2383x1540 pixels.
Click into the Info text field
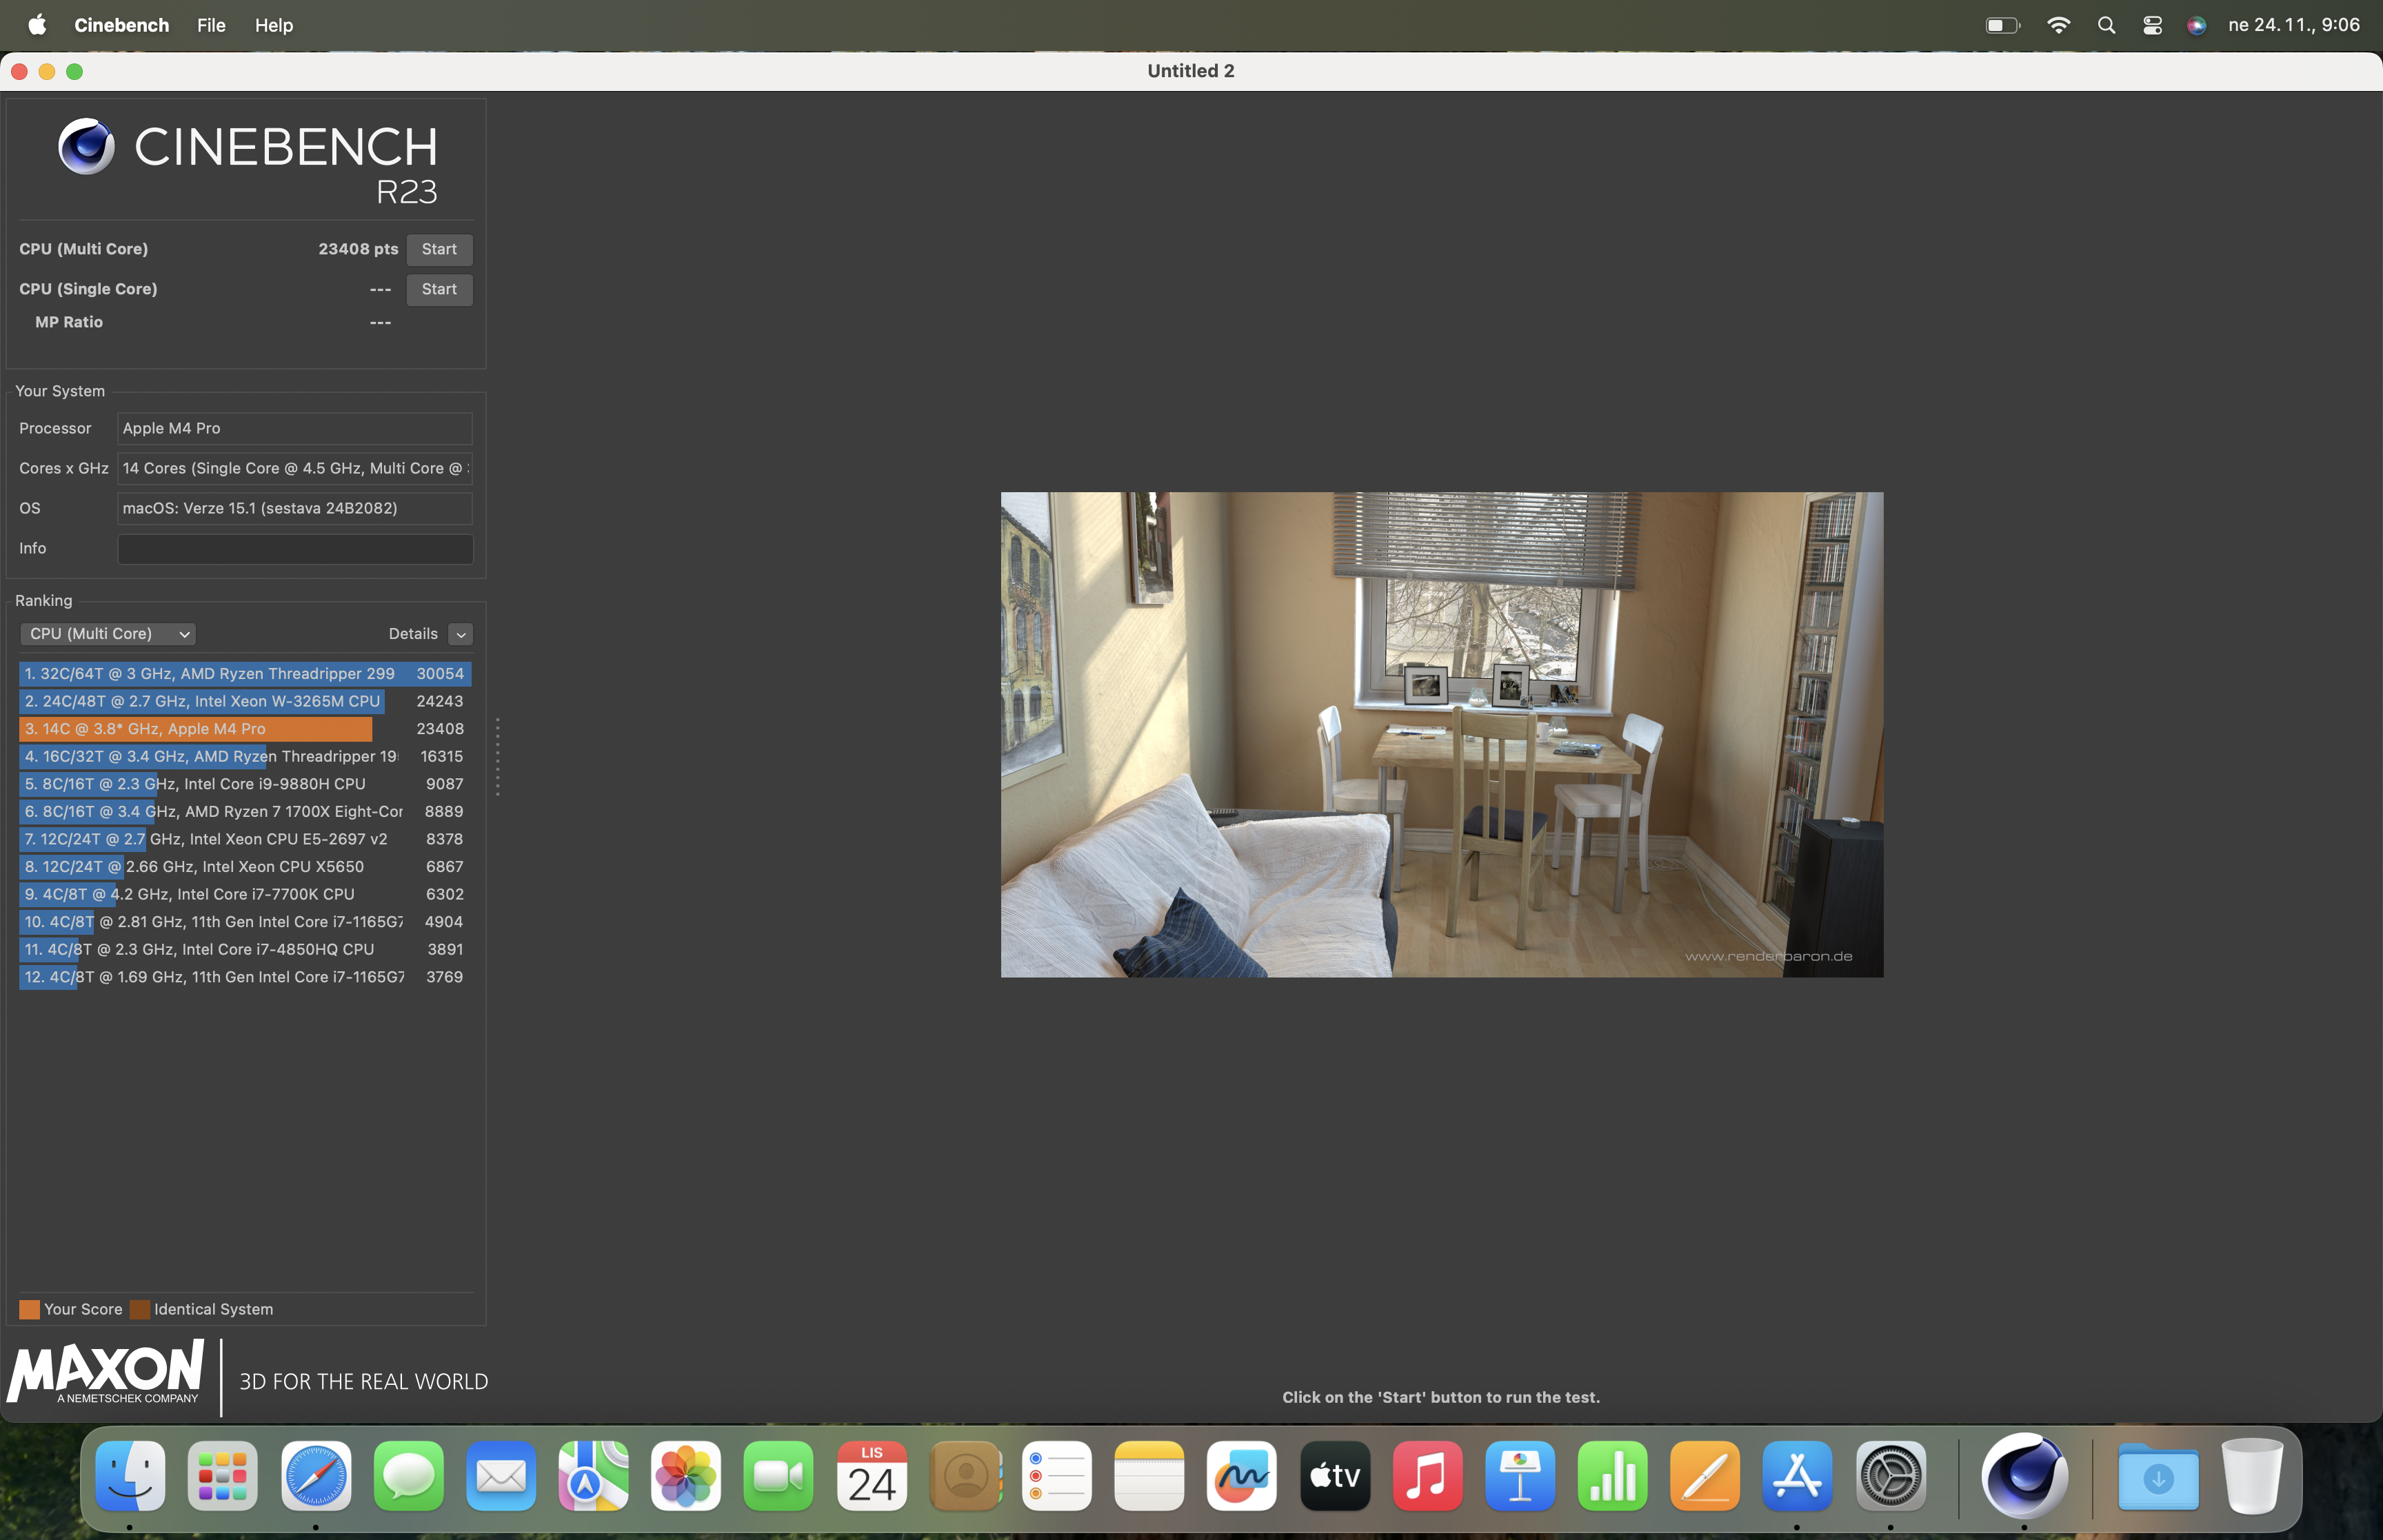[x=295, y=548]
